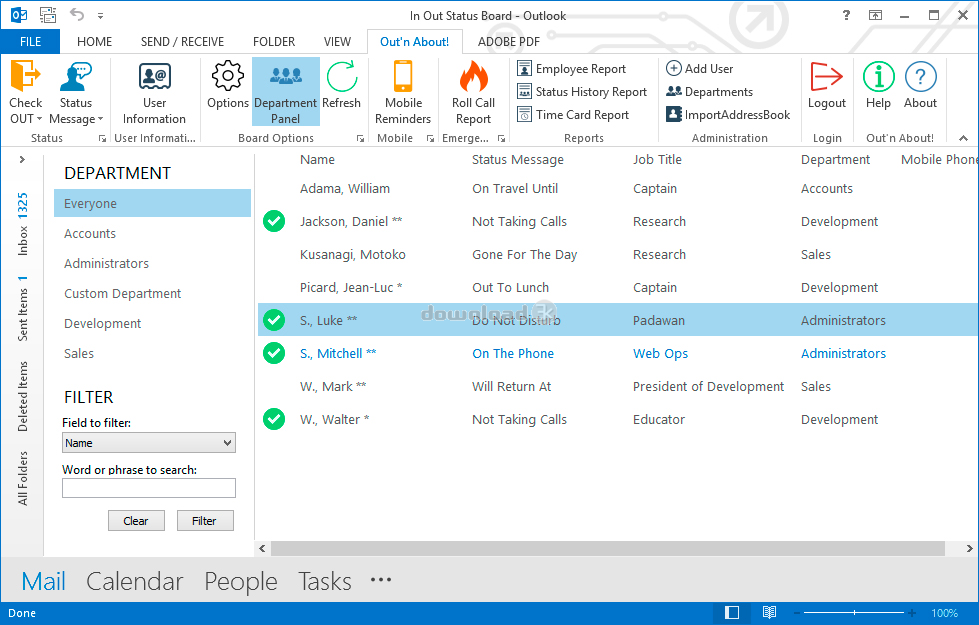This screenshot has height=625, width=979.
Task: Open the Status group dialog launcher
Action: click(102, 139)
